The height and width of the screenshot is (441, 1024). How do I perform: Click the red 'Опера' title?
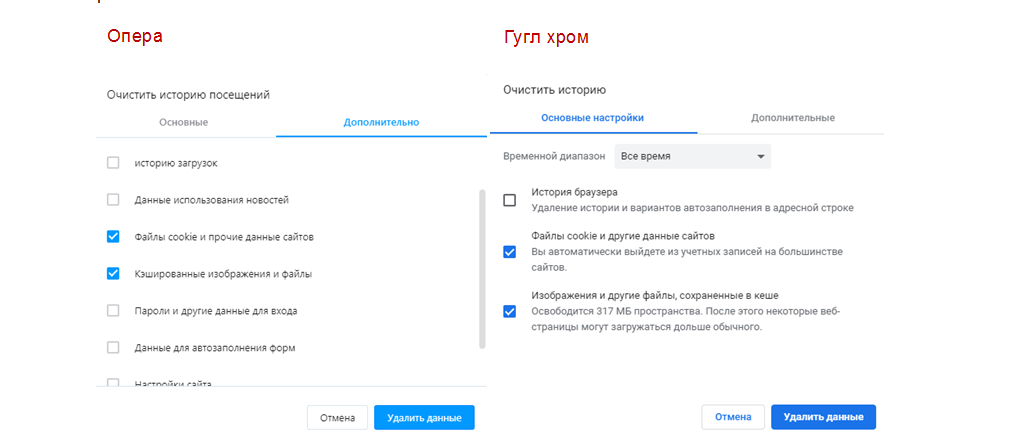point(135,36)
